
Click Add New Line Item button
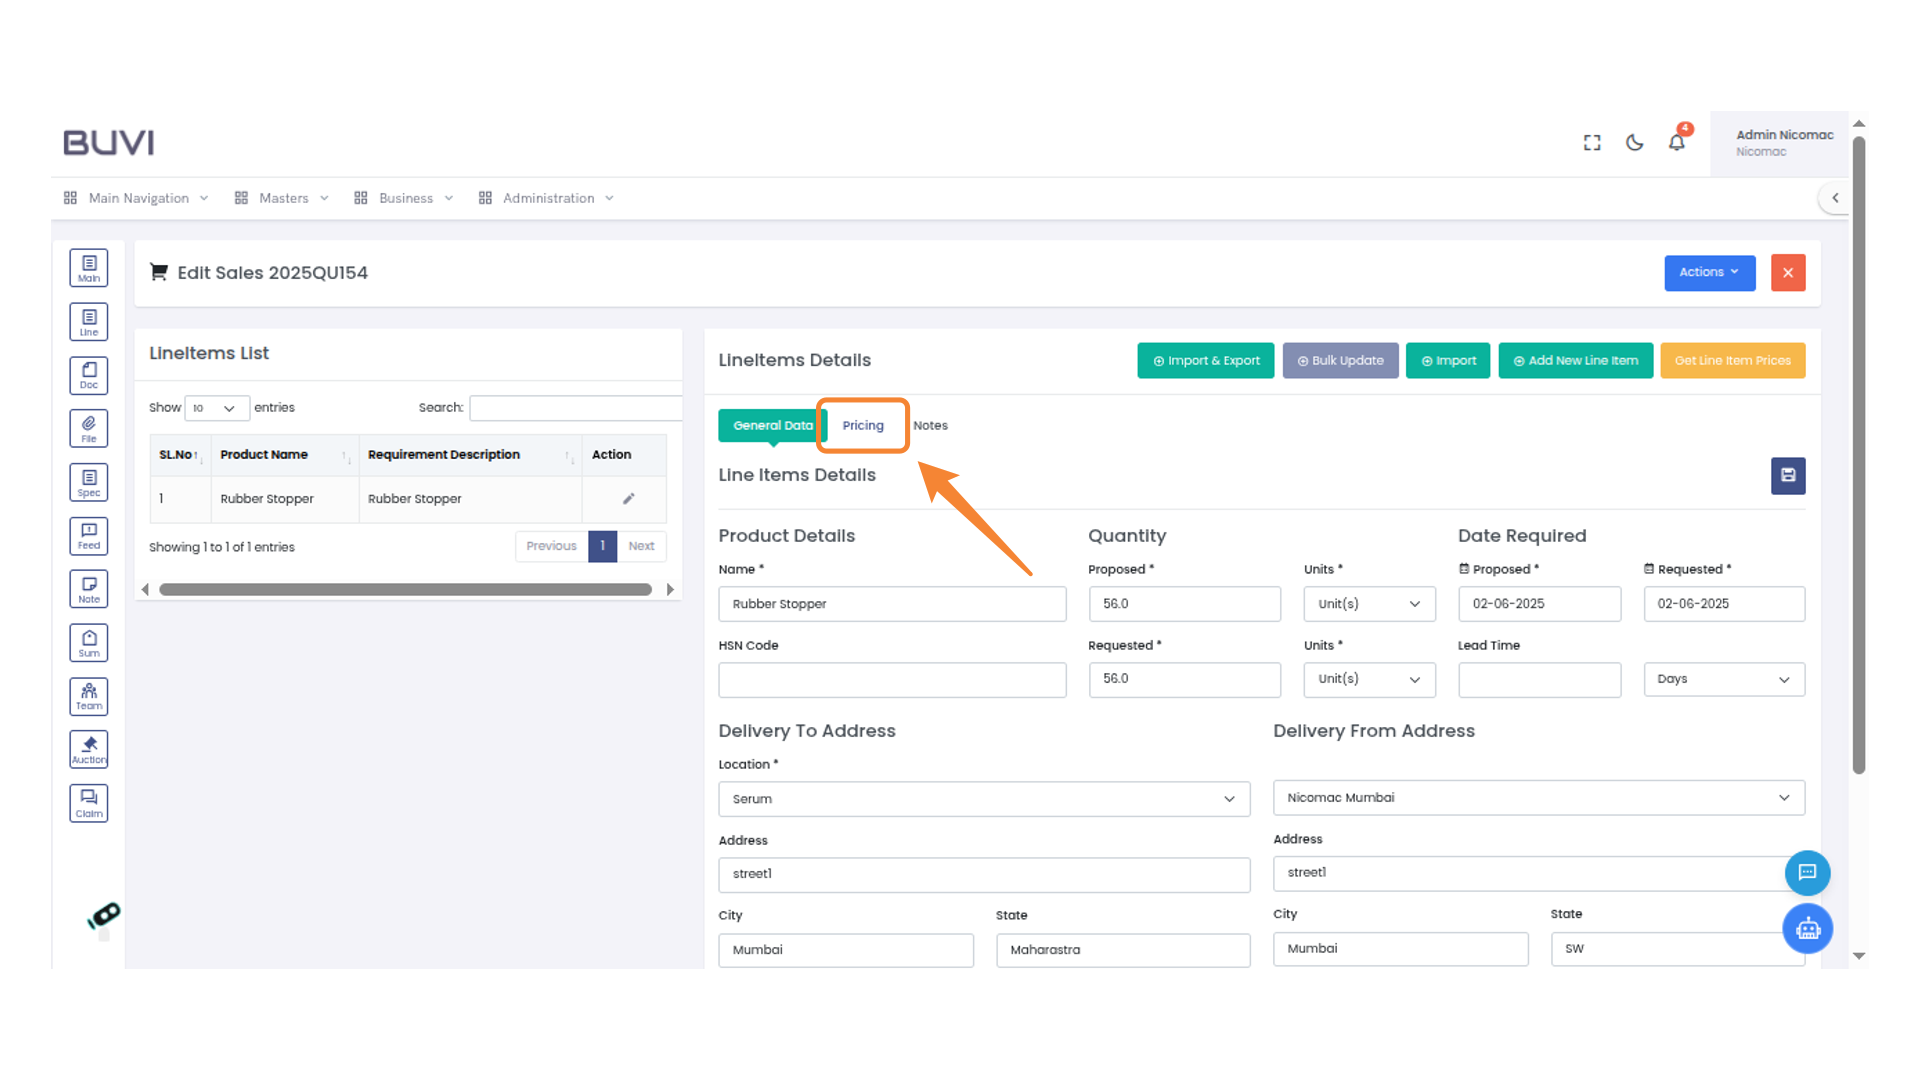click(x=1575, y=361)
